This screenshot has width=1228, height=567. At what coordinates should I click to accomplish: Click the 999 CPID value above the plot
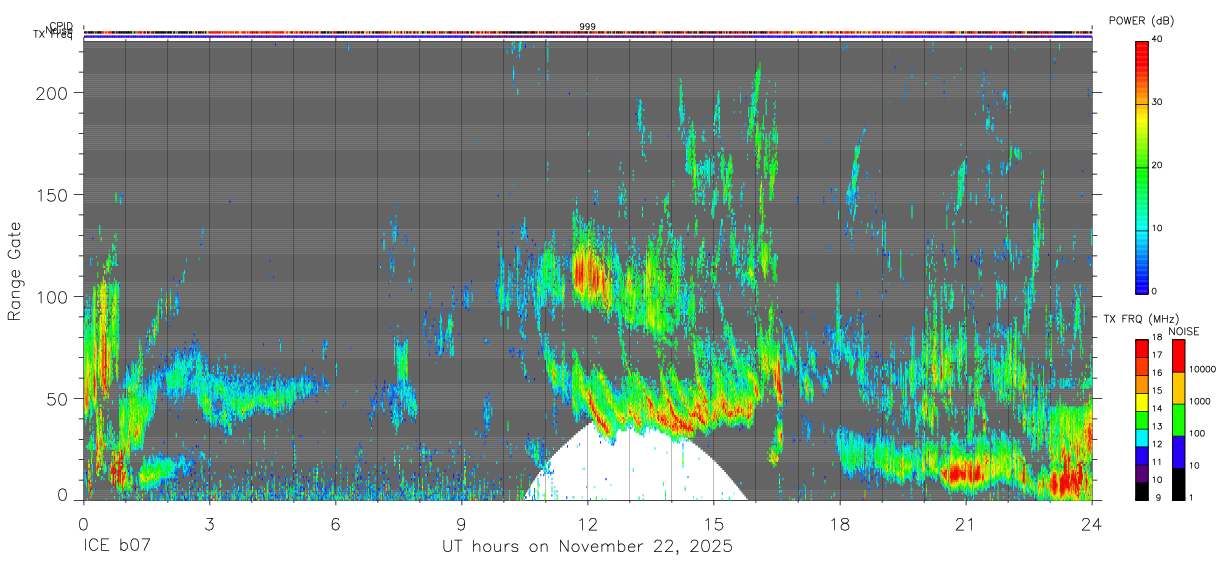point(587,26)
